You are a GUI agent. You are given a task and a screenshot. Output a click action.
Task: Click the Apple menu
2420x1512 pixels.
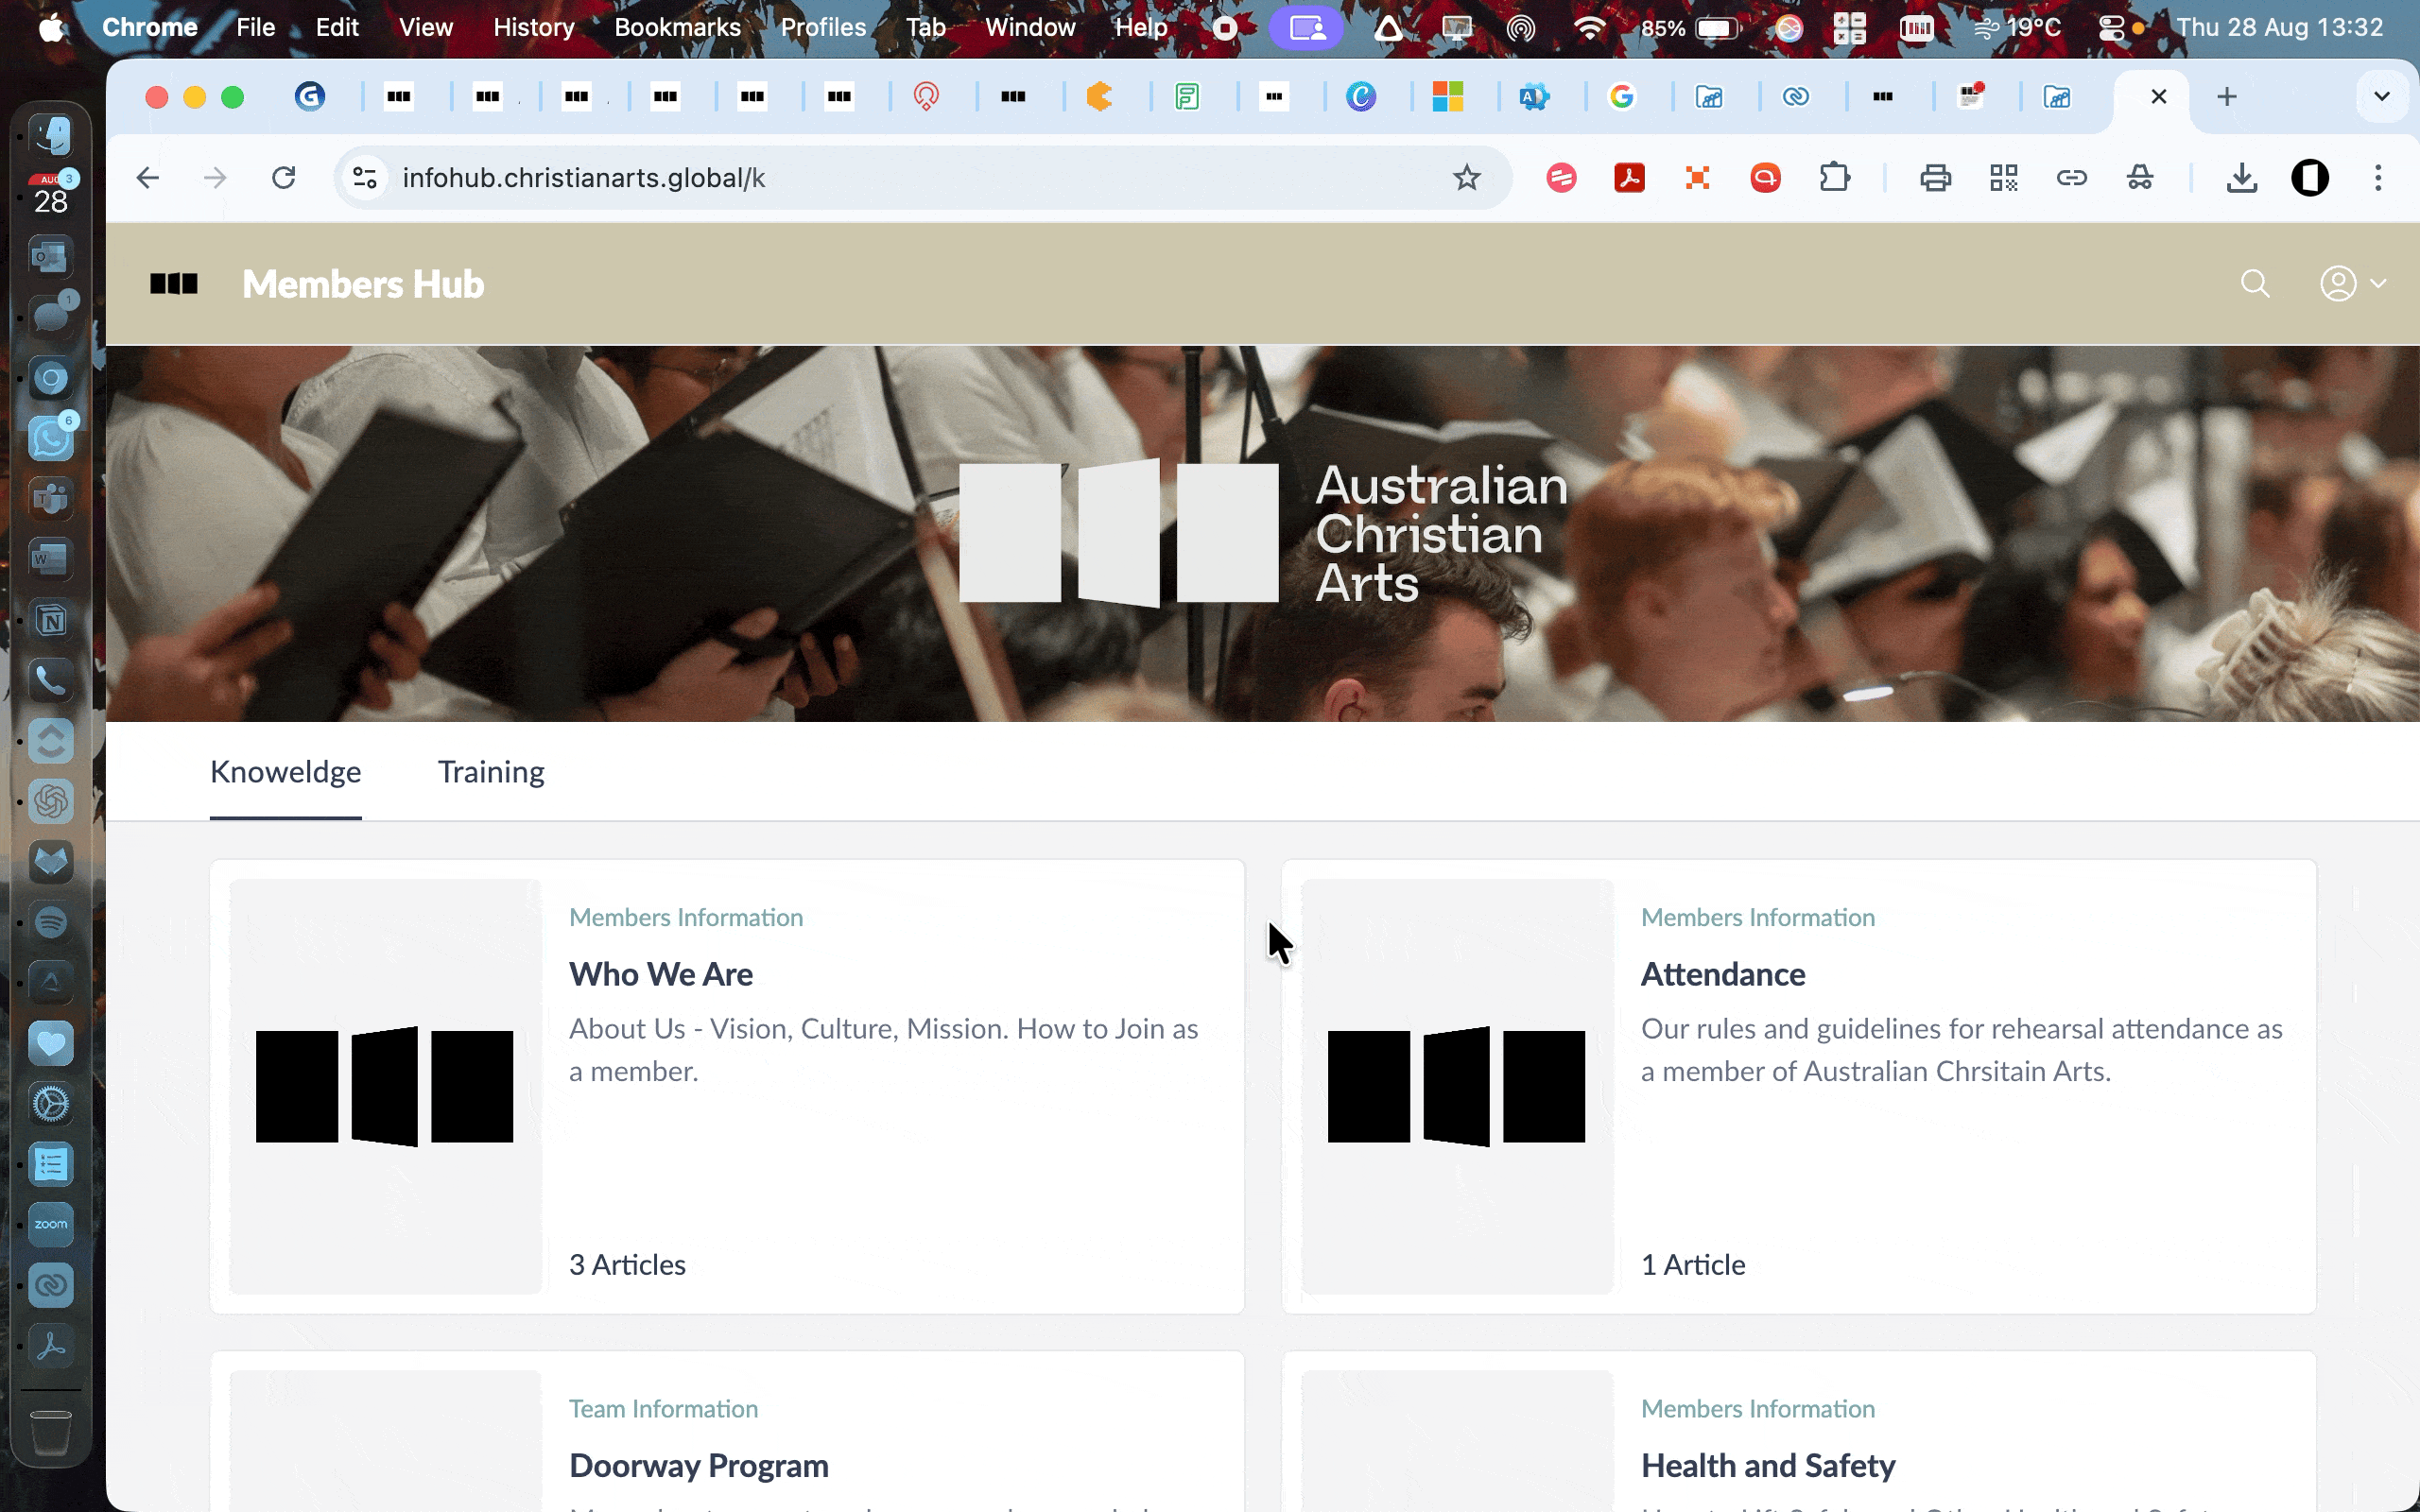click(52, 27)
